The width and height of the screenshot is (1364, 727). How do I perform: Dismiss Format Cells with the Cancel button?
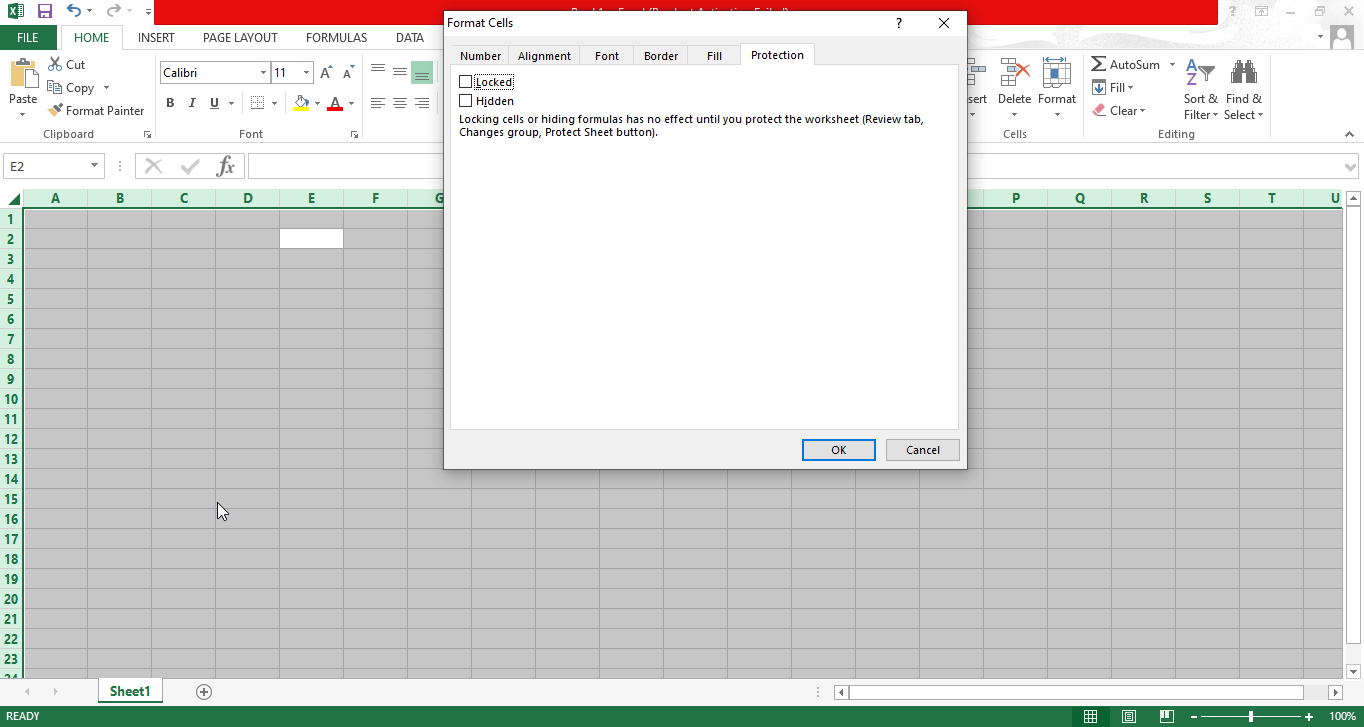(923, 450)
